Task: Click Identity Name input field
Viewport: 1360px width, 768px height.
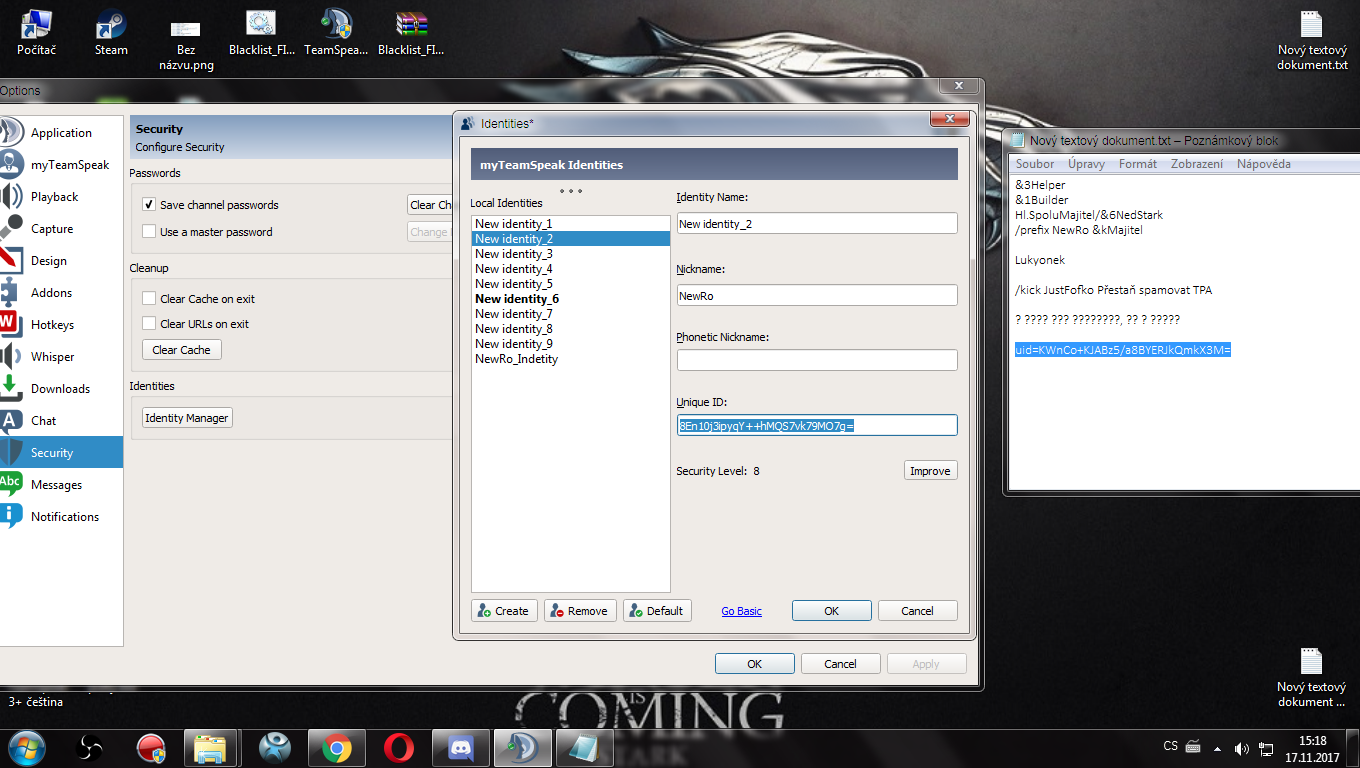Action: coord(817,224)
